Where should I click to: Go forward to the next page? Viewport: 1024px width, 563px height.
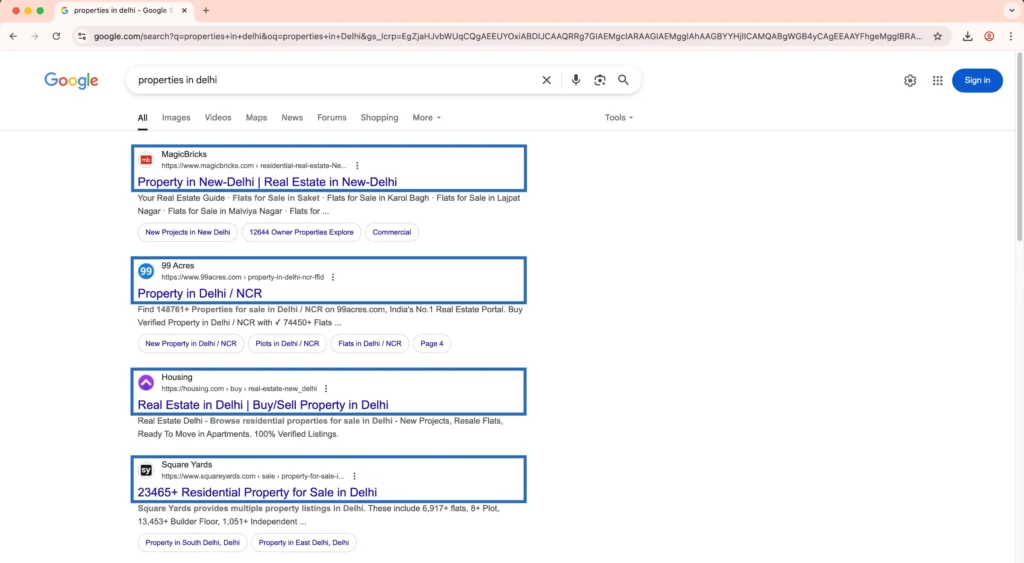point(35,37)
